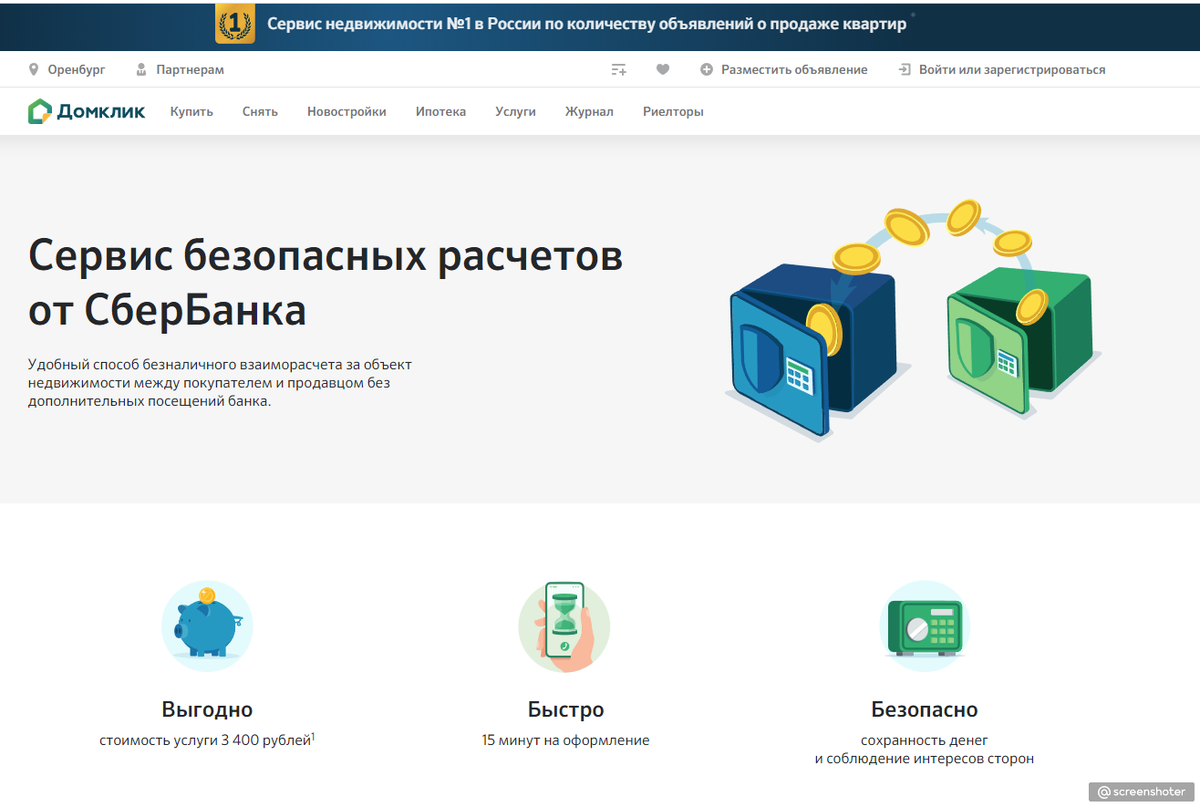Click text стоимость услуги 3 400 рублей

pos(205,741)
